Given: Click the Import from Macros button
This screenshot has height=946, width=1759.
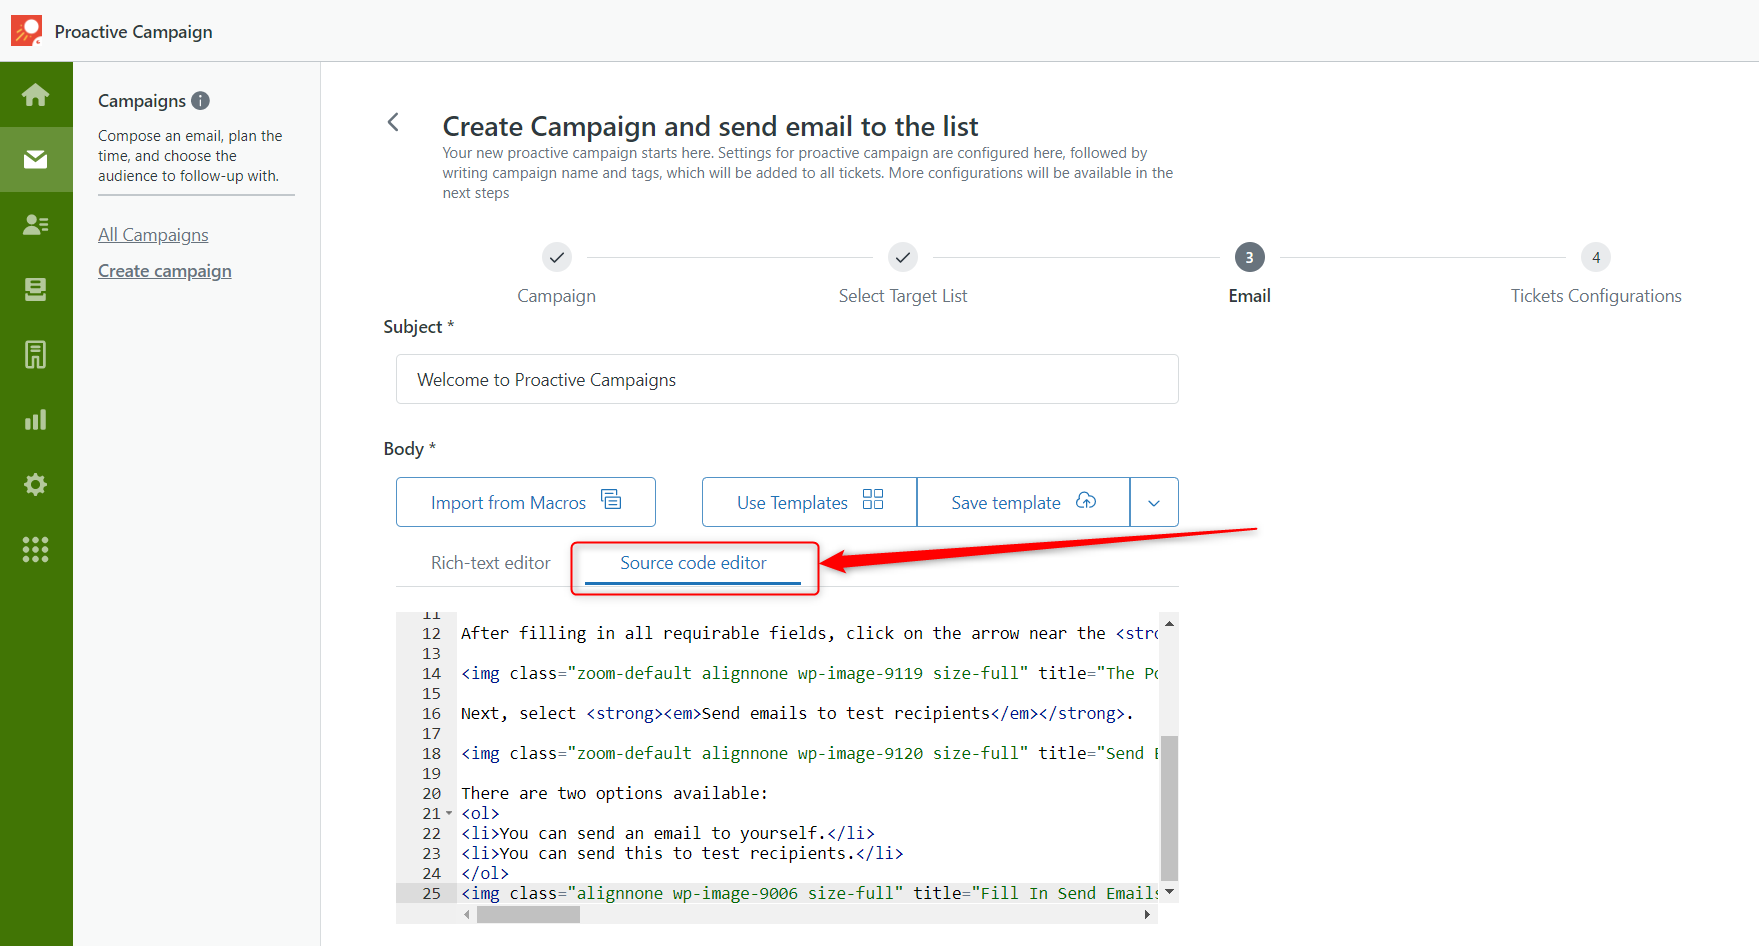Looking at the screenshot, I should point(526,502).
